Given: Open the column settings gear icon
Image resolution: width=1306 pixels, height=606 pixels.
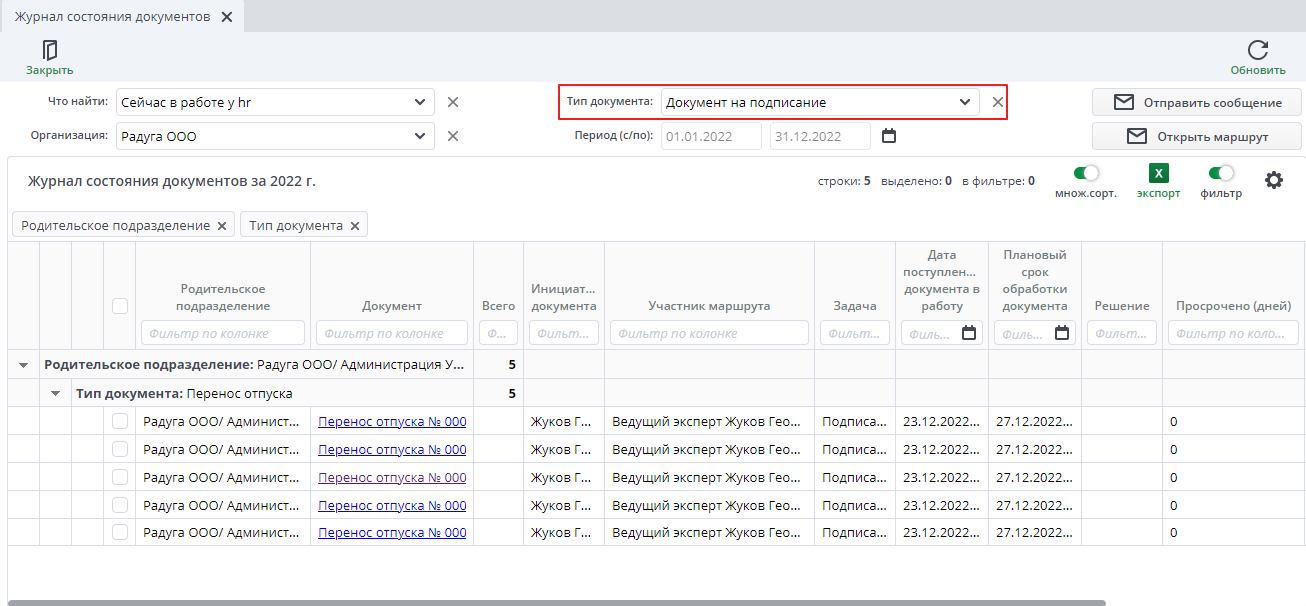Looking at the screenshot, I should 1274,180.
